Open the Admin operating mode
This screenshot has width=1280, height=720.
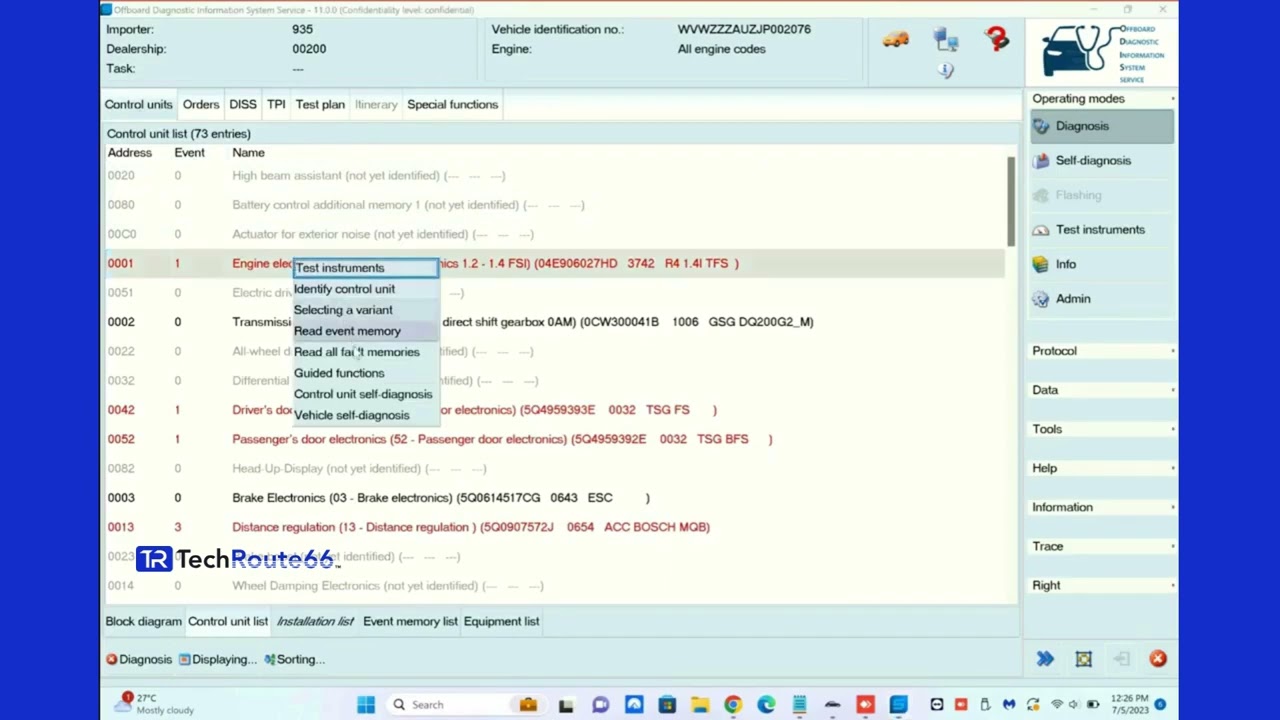pyautogui.click(x=1102, y=298)
